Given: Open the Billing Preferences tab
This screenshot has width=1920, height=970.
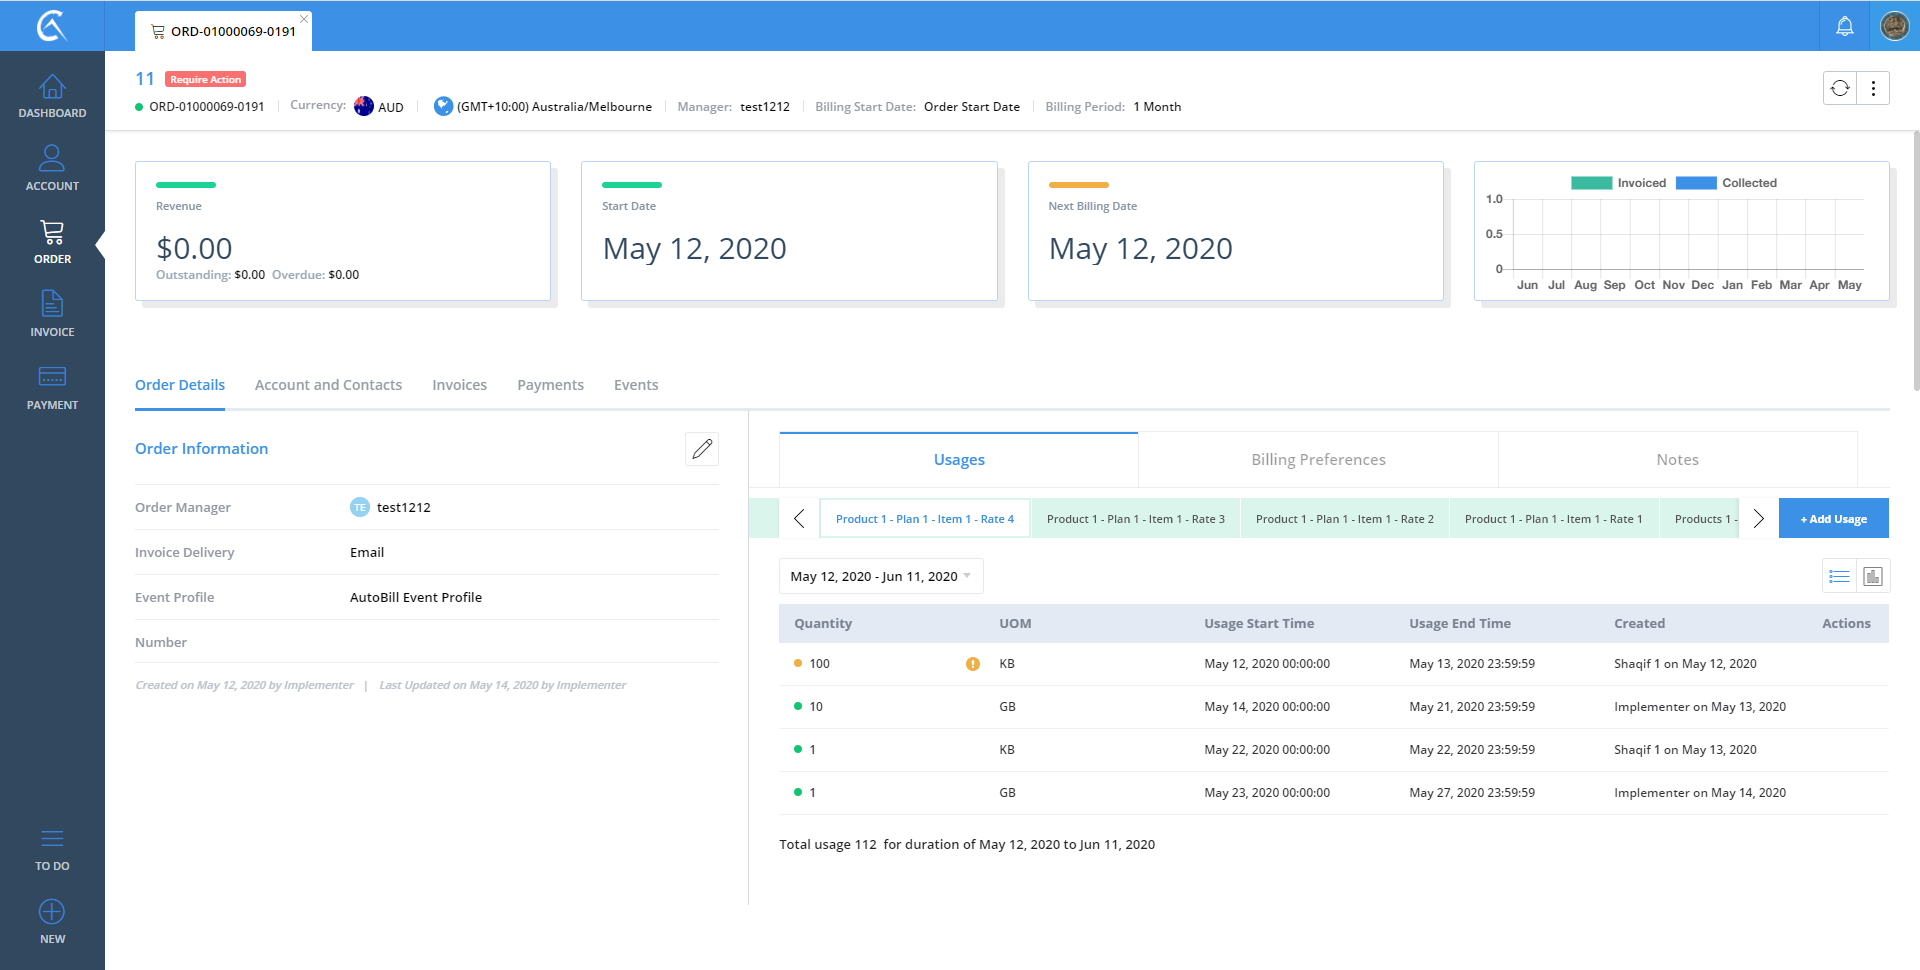Looking at the screenshot, I should click(x=1317, y=460).
